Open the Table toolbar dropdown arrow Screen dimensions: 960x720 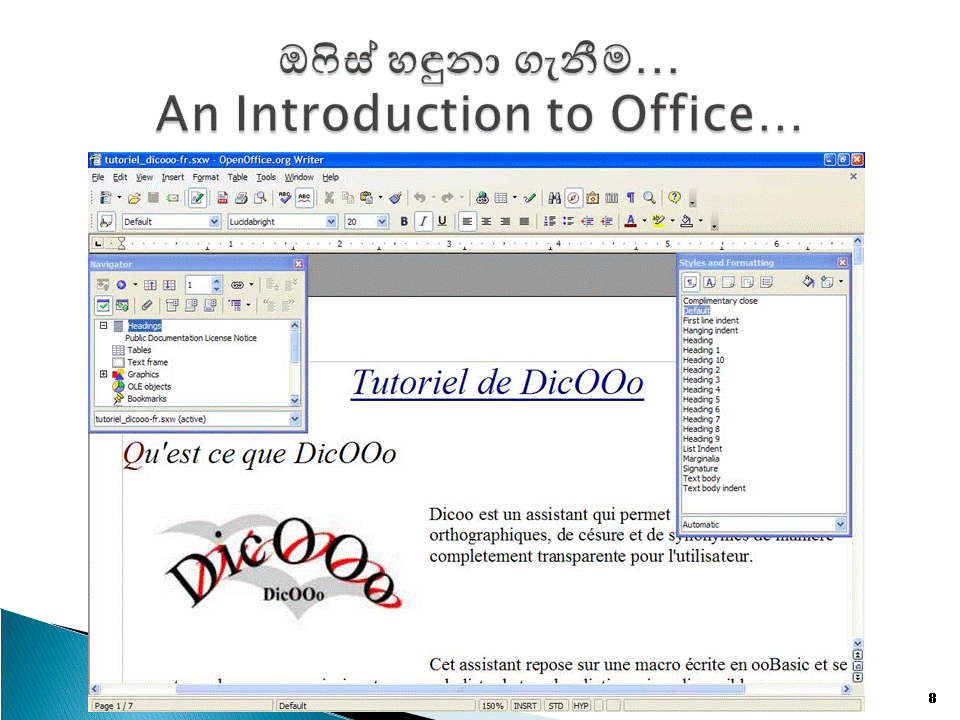(x=514, y=198)
